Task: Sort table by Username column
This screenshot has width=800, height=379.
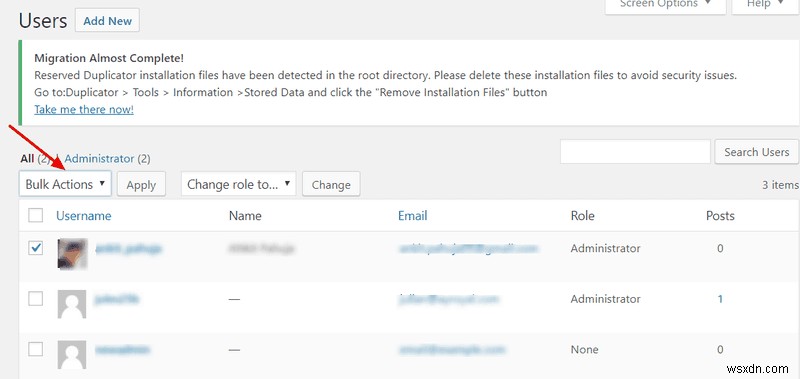Action: (84, 216)
